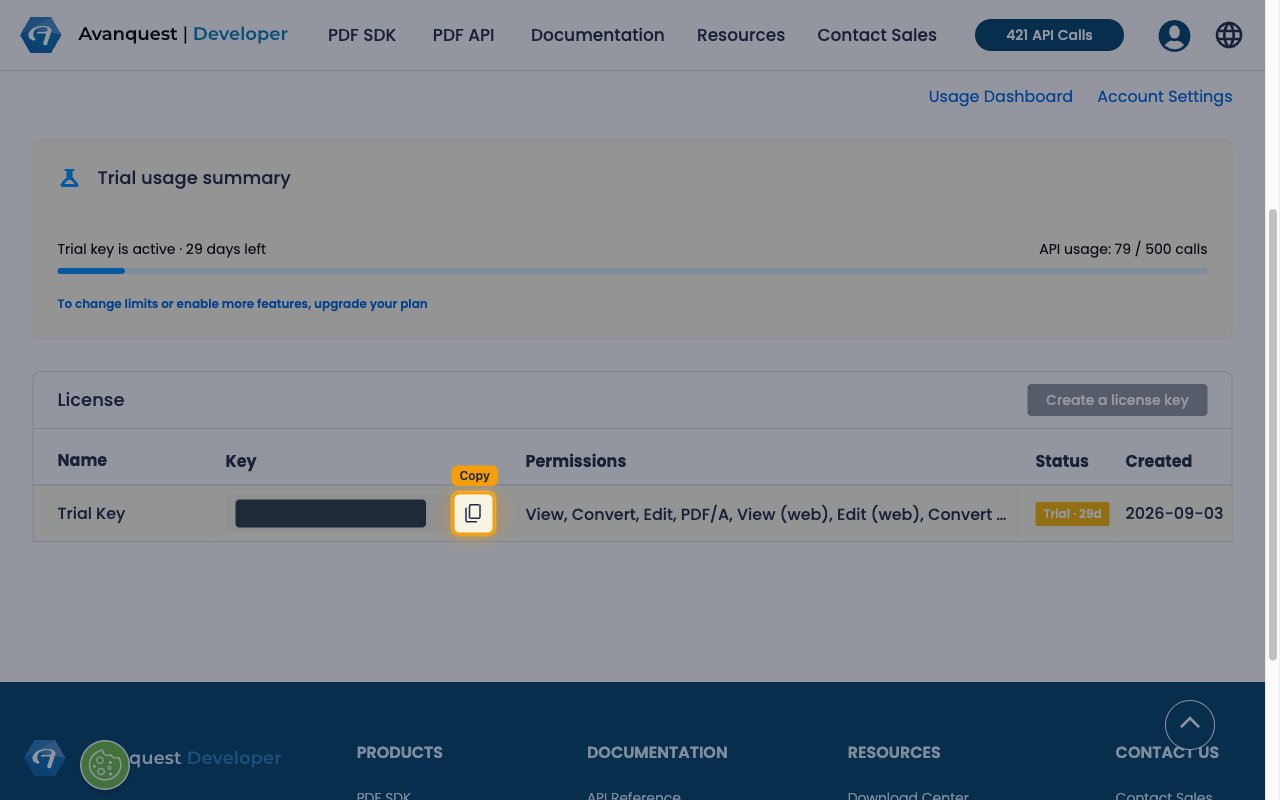This screenshot has height=800, width=1280.
Task: Click the created date 2026-09-03
Action: coord(1174,513)
